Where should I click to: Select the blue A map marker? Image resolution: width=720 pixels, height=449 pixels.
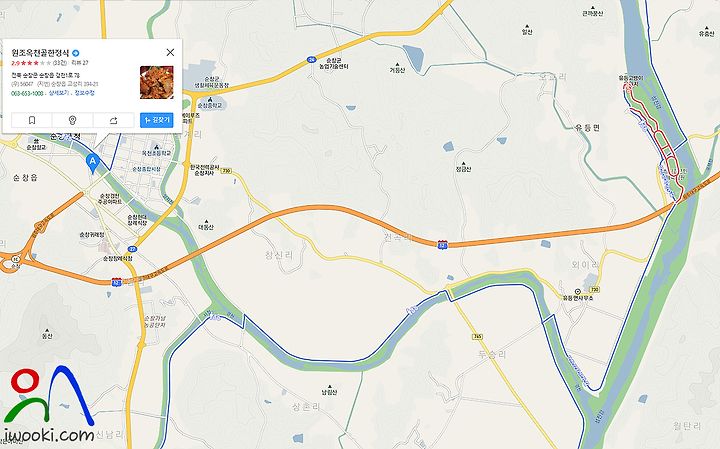[x=93, y=163]
